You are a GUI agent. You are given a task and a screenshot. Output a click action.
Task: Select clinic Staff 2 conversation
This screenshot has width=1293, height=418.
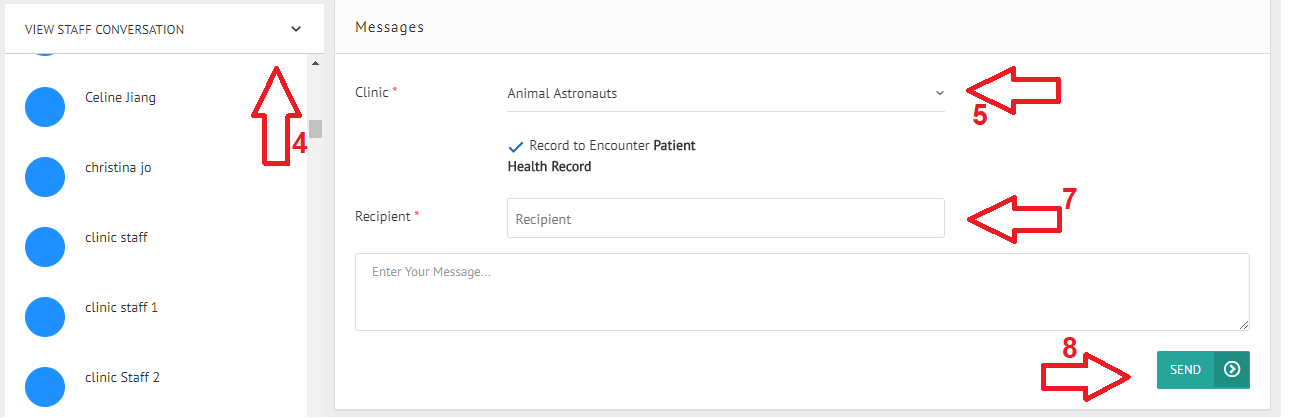pos(123,378)
